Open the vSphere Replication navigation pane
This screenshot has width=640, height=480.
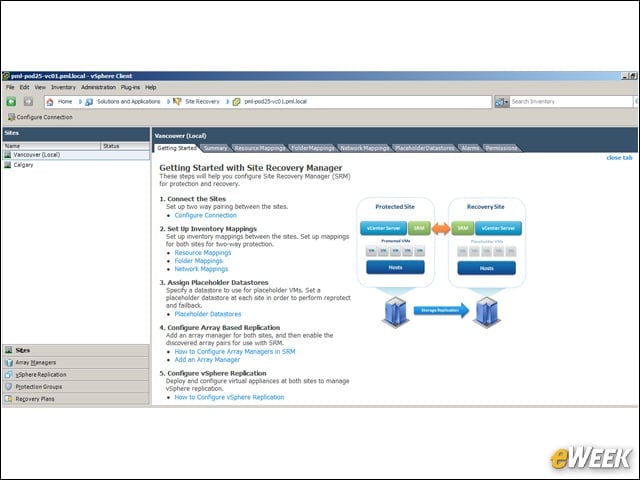[76, 374]
